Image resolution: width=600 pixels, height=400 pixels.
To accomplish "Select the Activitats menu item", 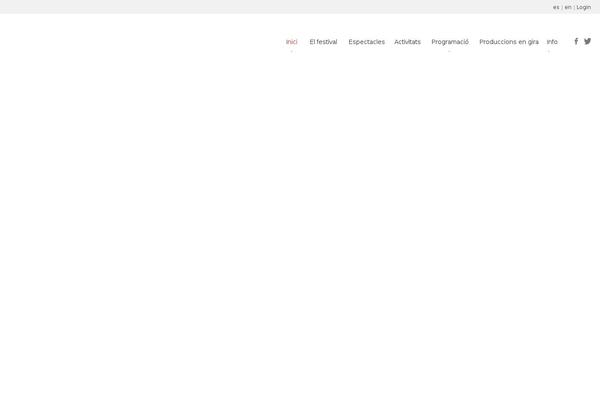I will point(408,42).
